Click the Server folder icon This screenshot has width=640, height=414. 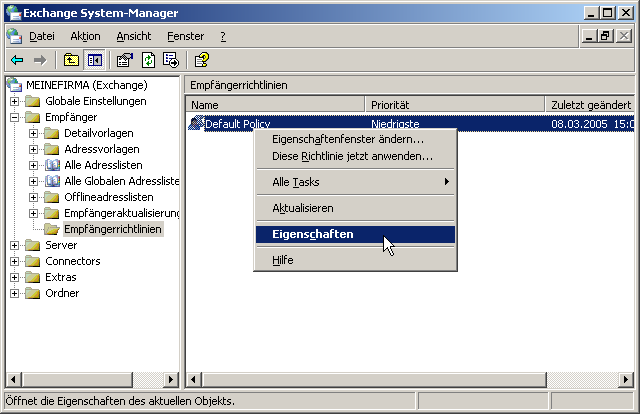coord(33,245)
